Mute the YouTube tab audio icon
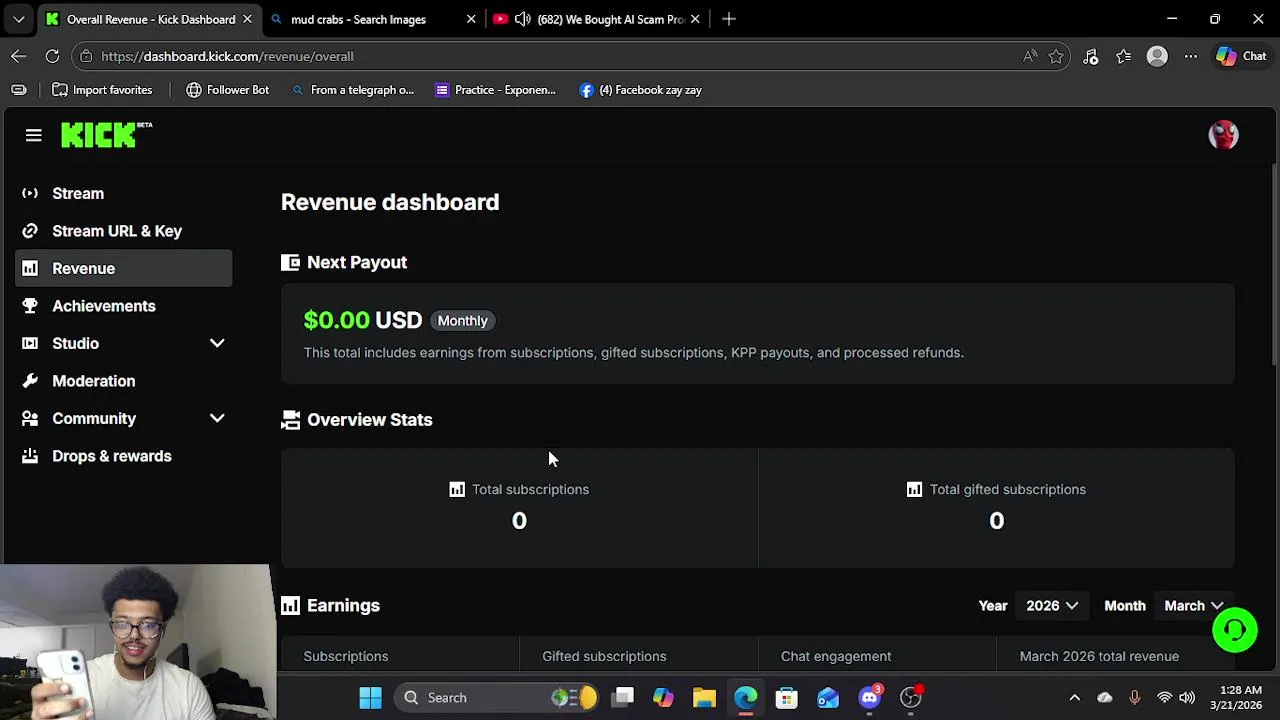 tap(522, 19)
